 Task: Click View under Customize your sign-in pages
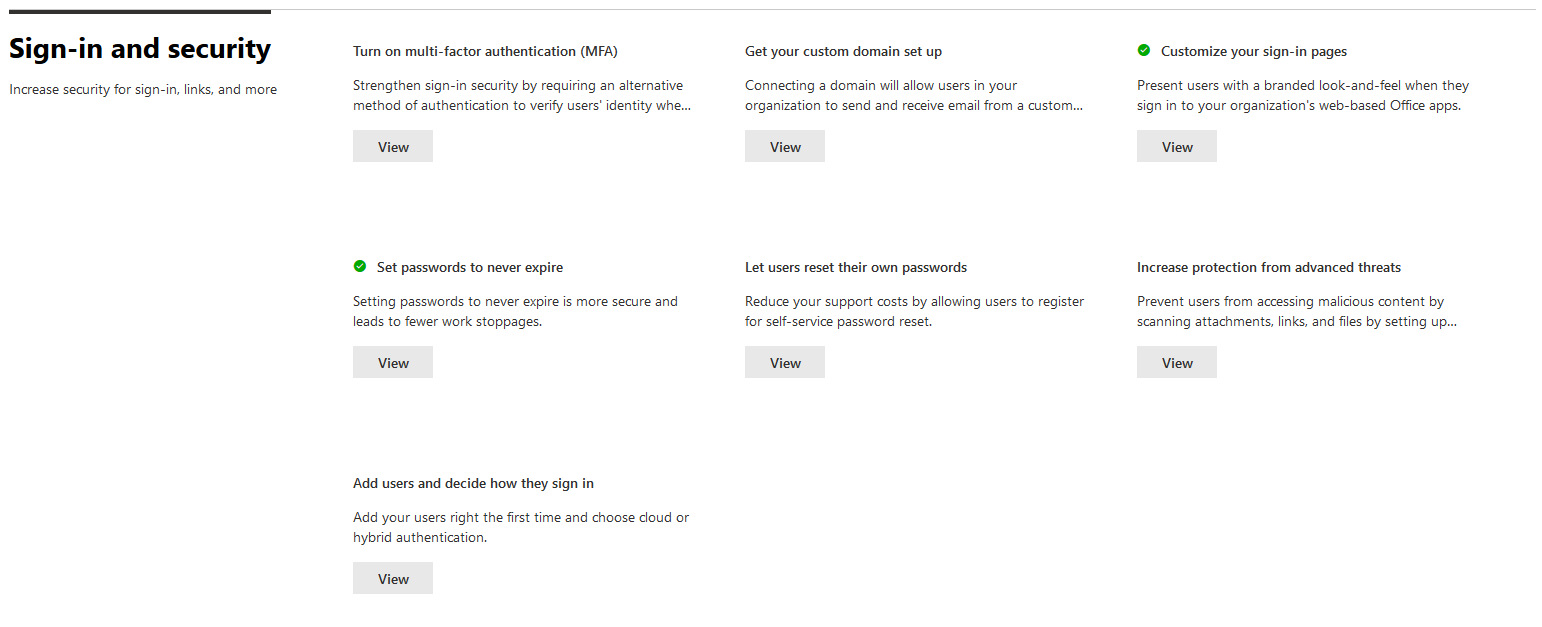point(1177,146)
